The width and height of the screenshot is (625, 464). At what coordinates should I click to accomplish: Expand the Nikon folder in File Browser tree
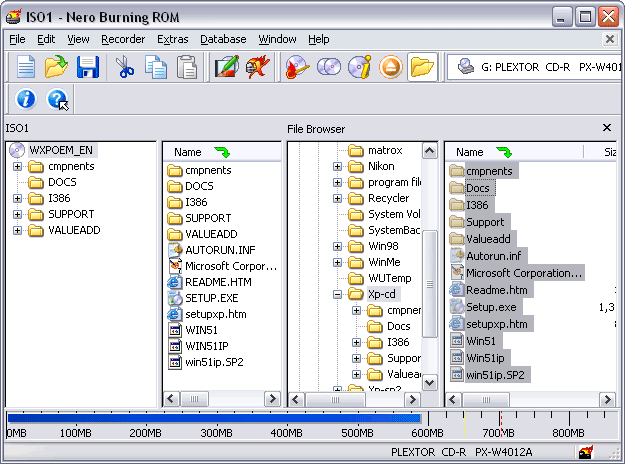pyautogui.click(x=337, y=166)
